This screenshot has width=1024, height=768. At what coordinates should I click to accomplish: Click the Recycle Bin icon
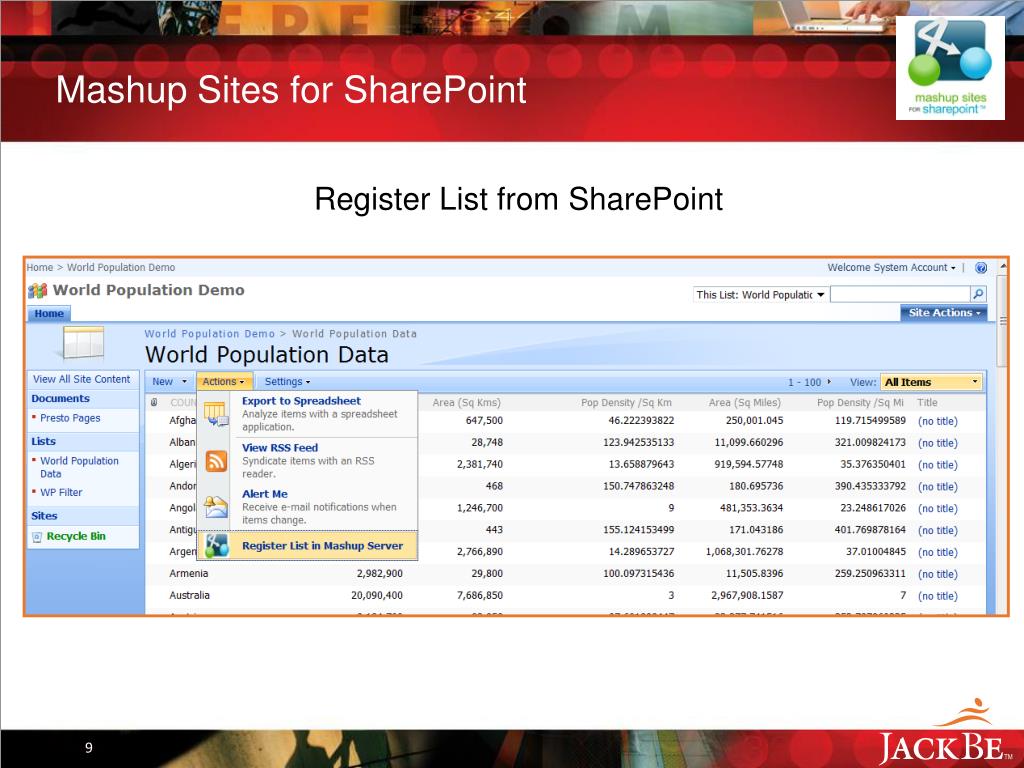(x=37, y=537)
